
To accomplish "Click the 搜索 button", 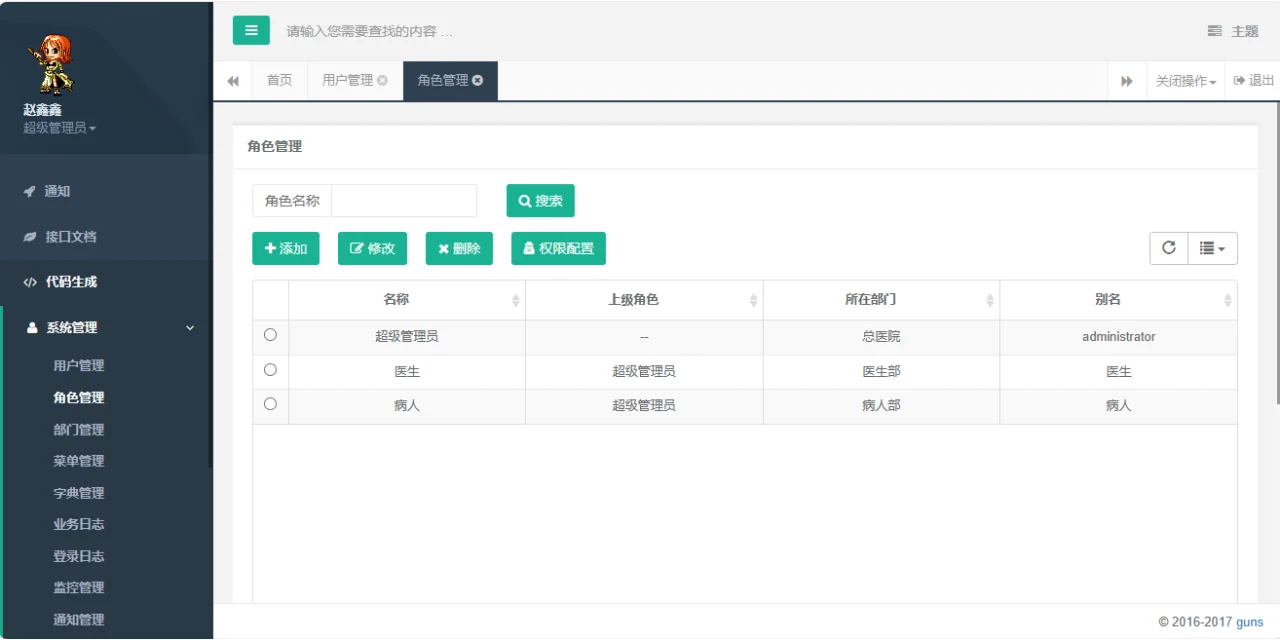I will [540, 201].
